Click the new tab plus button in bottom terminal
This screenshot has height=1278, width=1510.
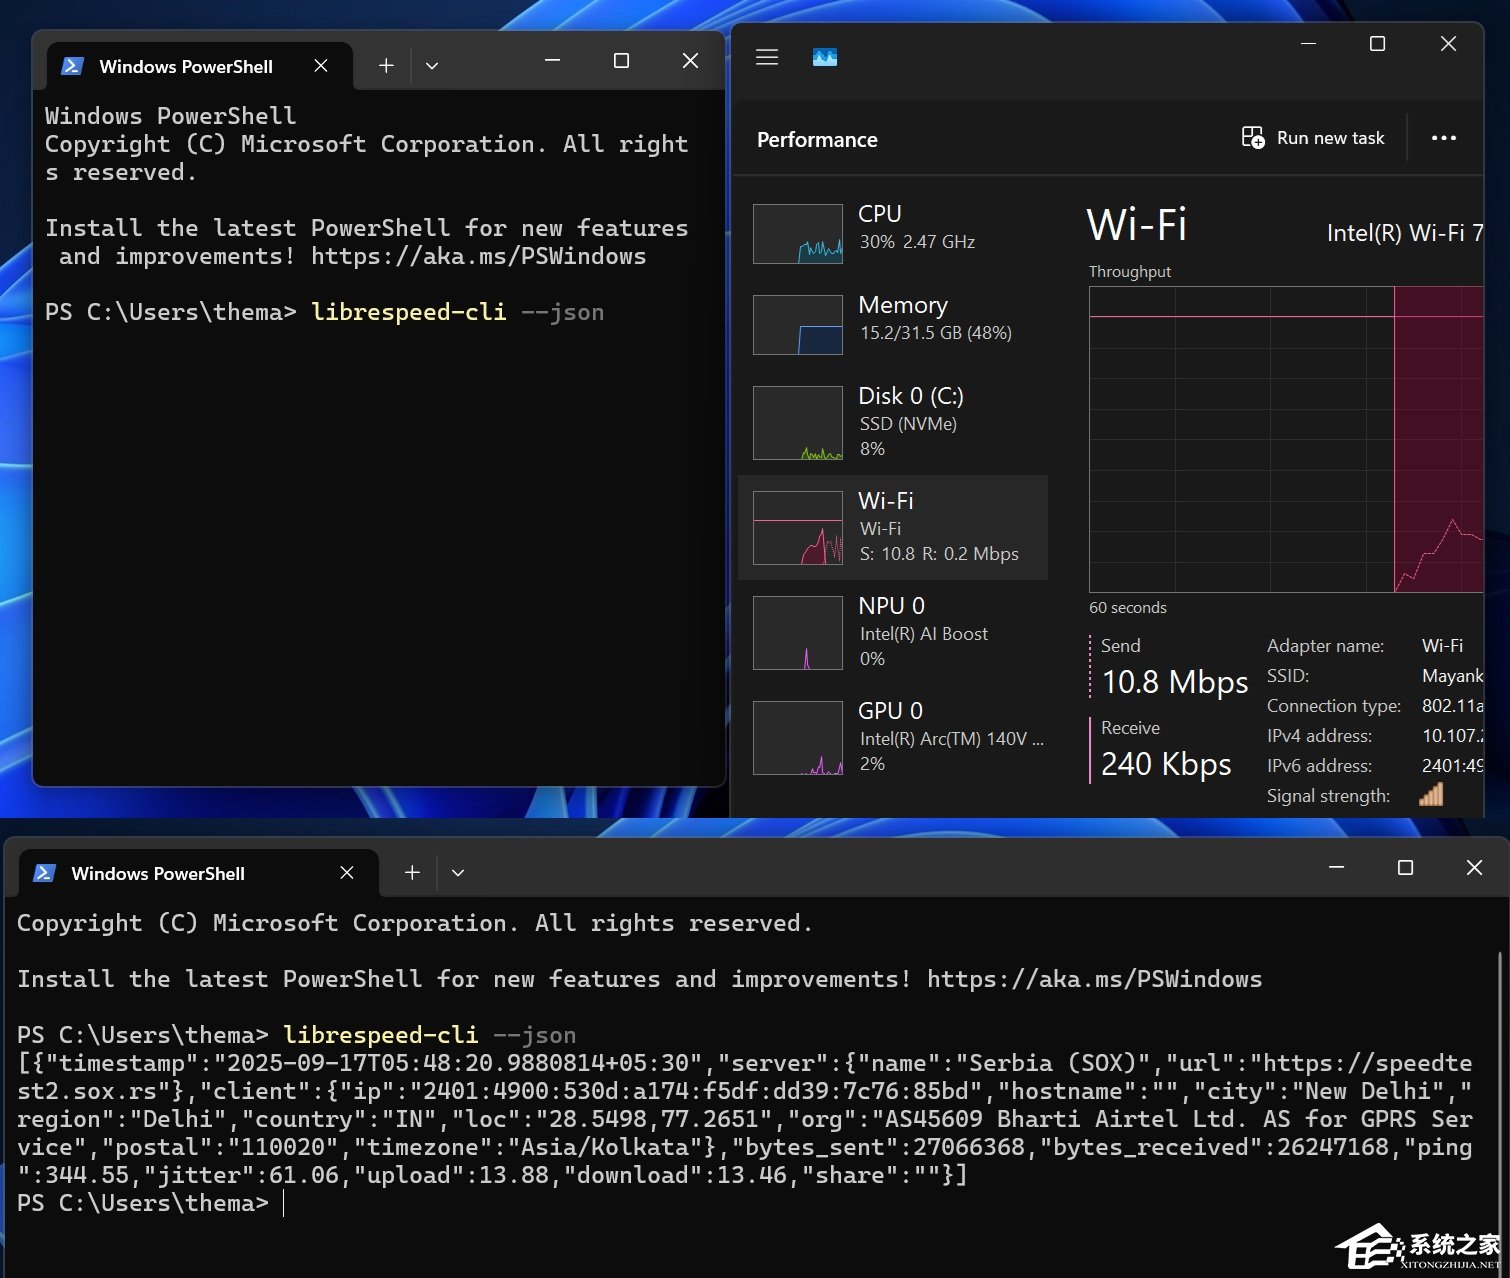[x=410, y=872]
